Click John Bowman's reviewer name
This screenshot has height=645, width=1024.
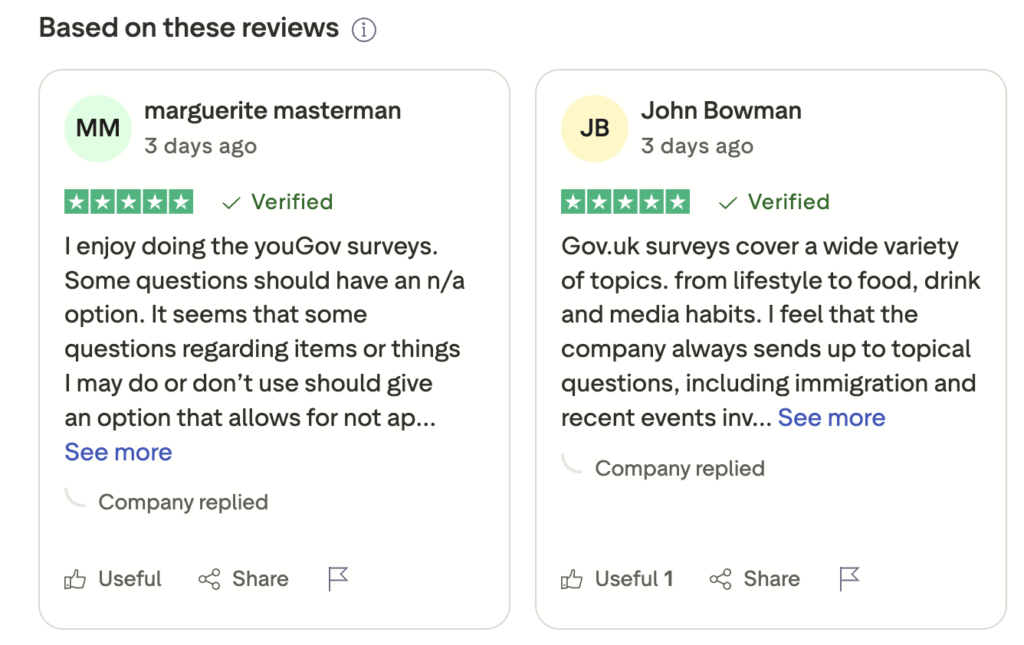click(722, 110)
